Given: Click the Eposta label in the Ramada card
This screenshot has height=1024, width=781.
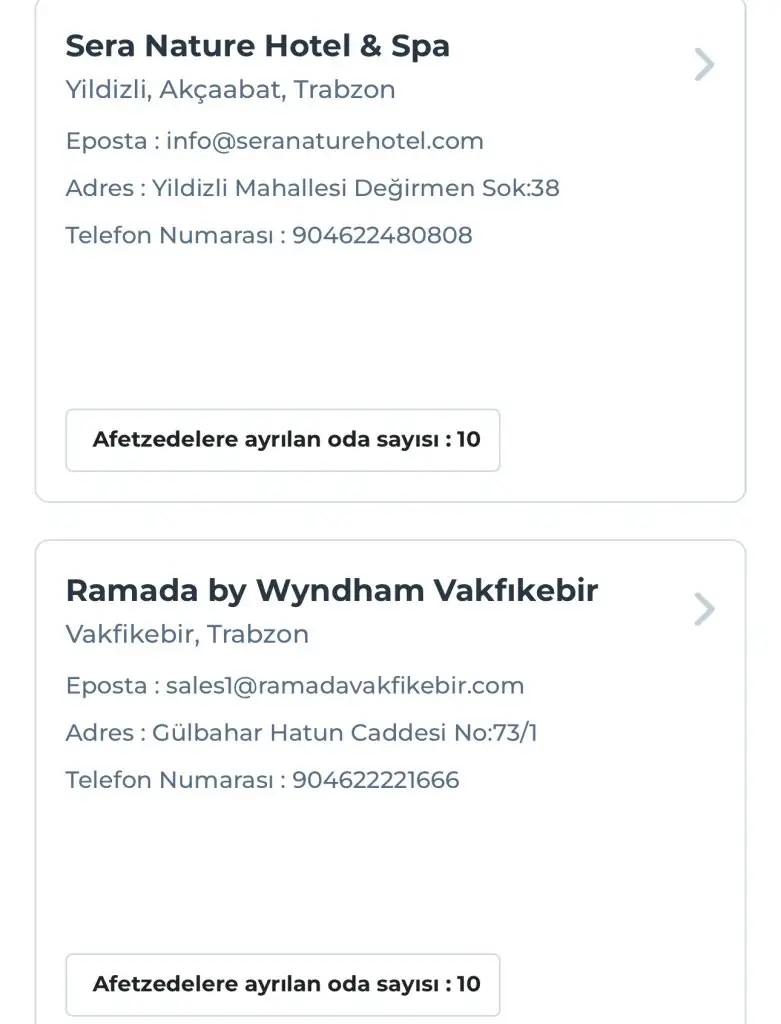Looking at the screenshot, I should 106,685.
